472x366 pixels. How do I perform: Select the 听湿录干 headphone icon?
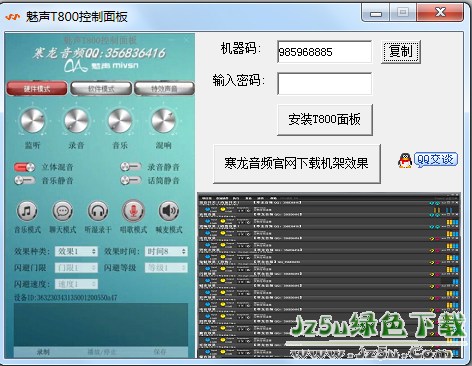pos(98,211)
